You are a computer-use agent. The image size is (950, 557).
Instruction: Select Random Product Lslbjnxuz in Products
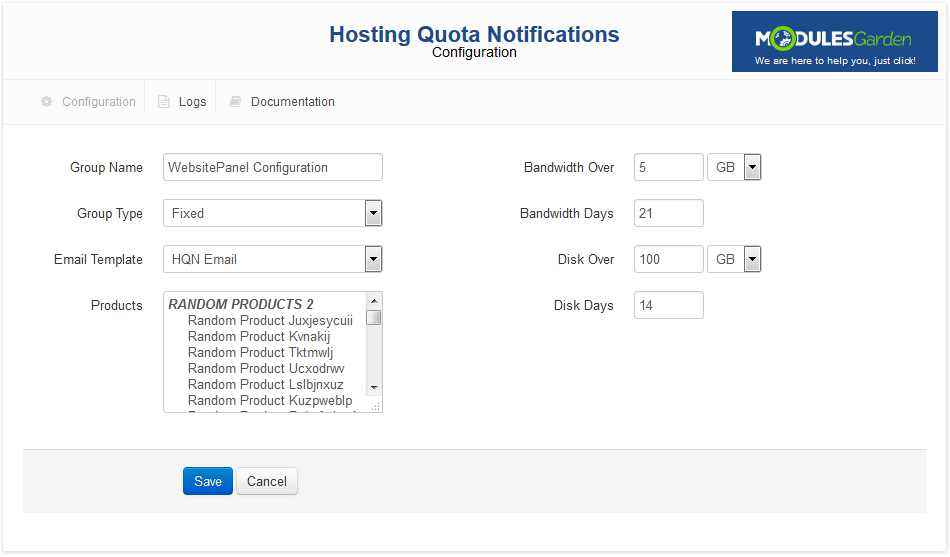pos(265,384)
